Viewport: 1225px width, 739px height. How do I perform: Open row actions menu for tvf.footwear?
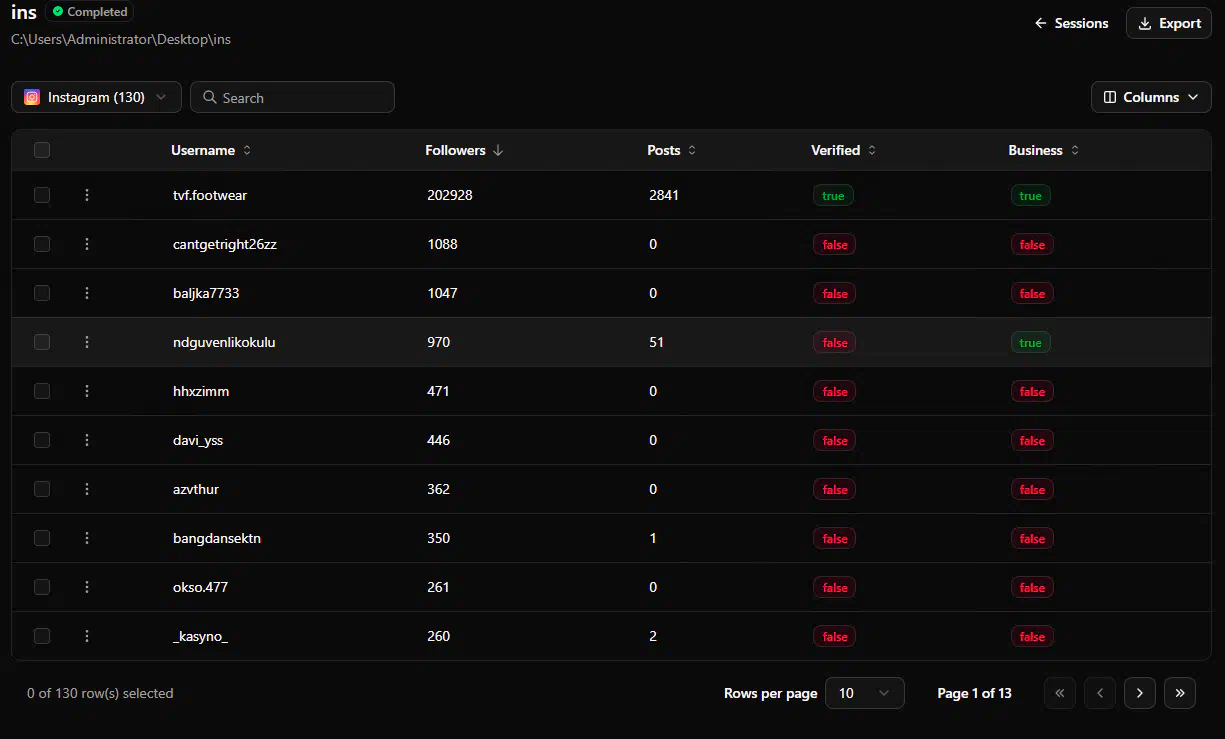pyautogui.click(x=87, y=195)
